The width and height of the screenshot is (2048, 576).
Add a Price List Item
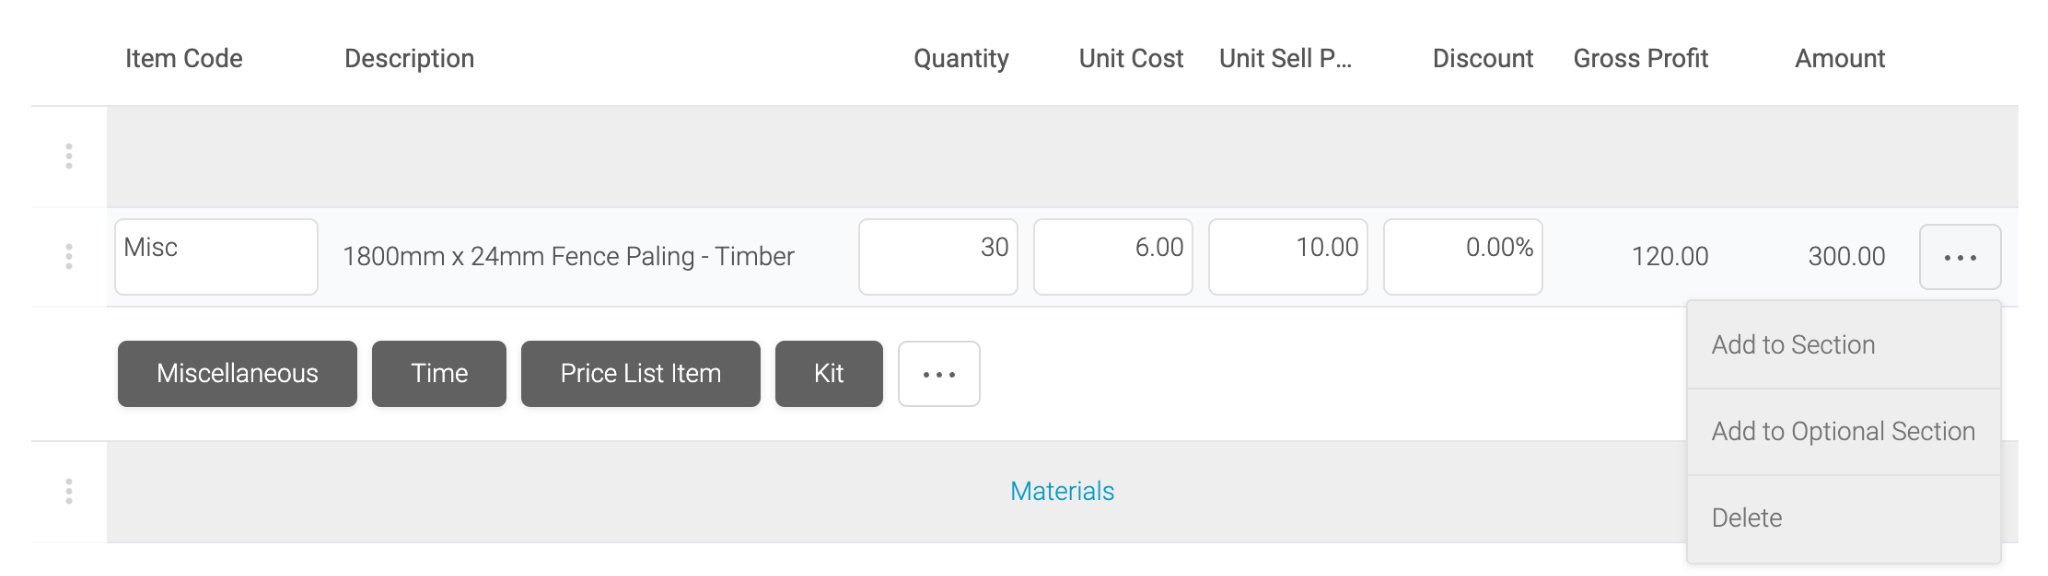click(641, 374)
